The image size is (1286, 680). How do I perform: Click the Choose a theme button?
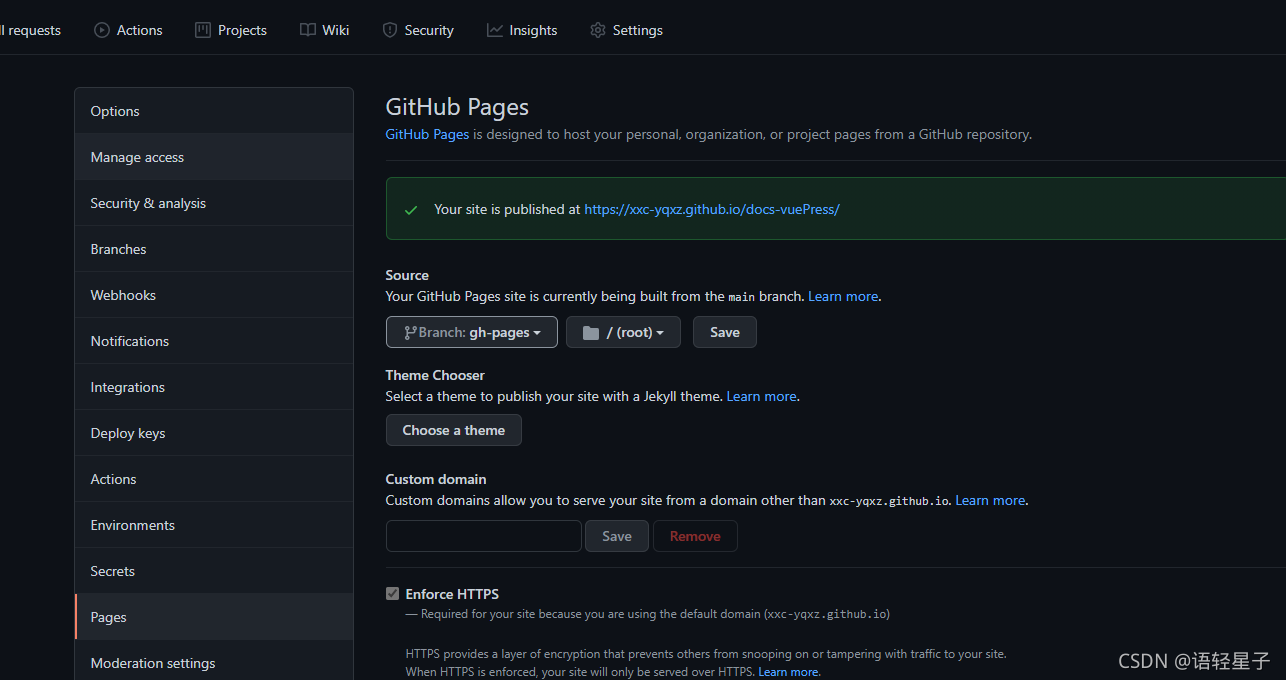(454, 430)
